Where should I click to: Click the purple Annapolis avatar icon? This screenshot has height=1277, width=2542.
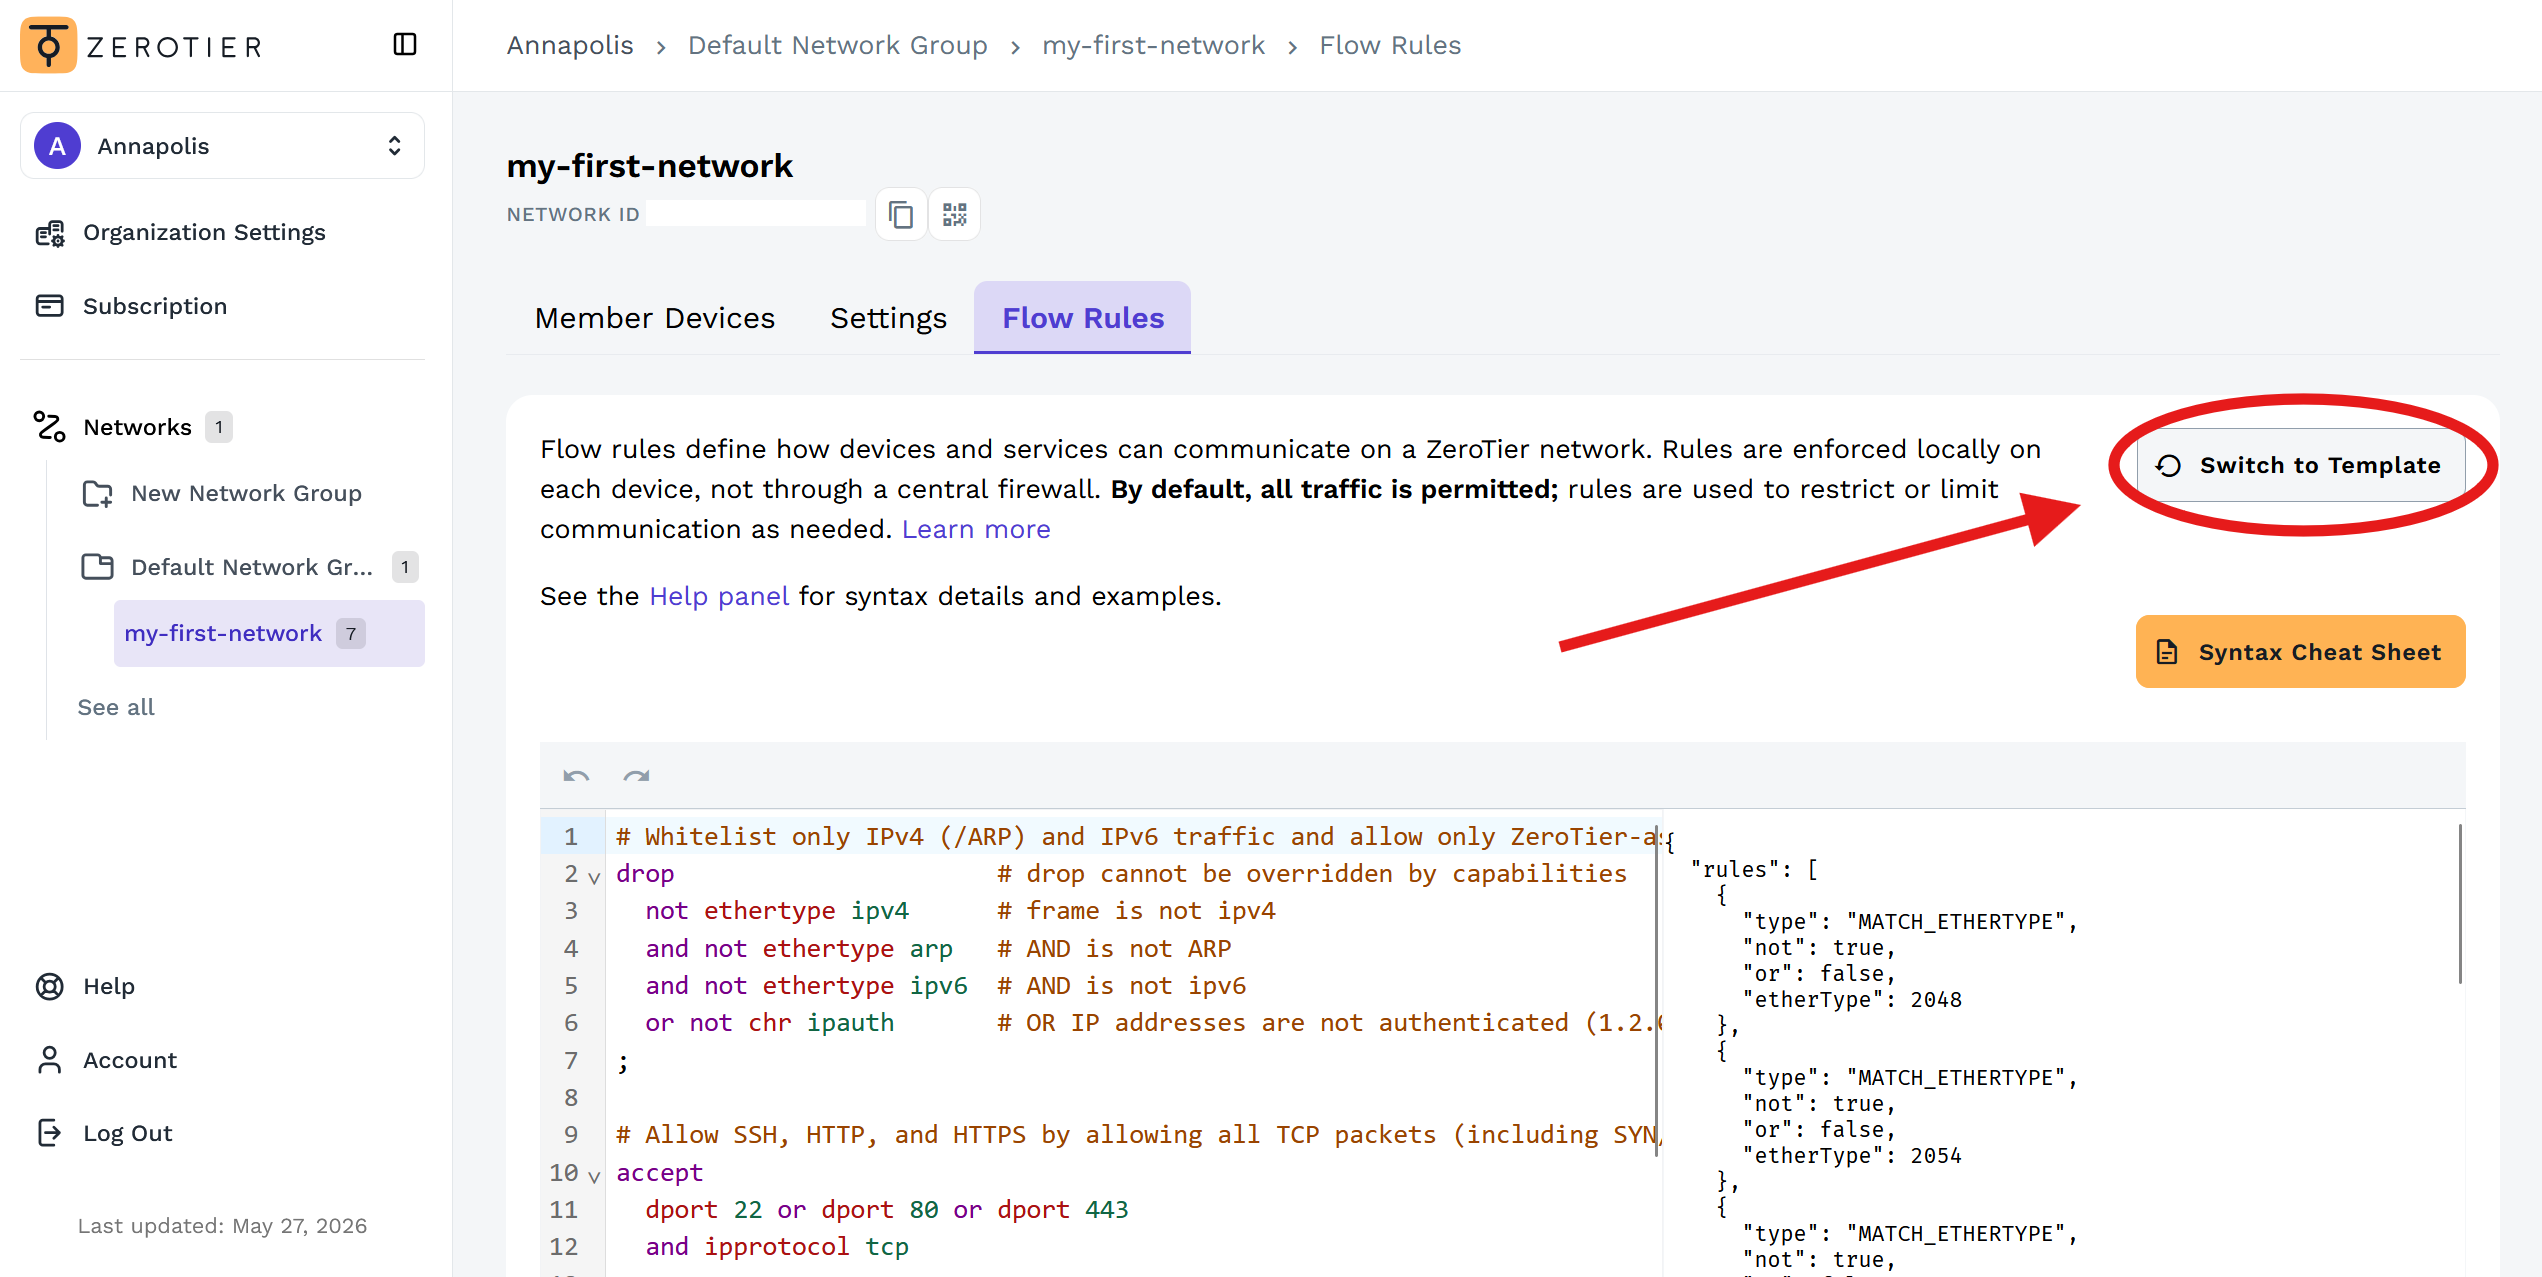pyautogui.click(x=58, y=146)
